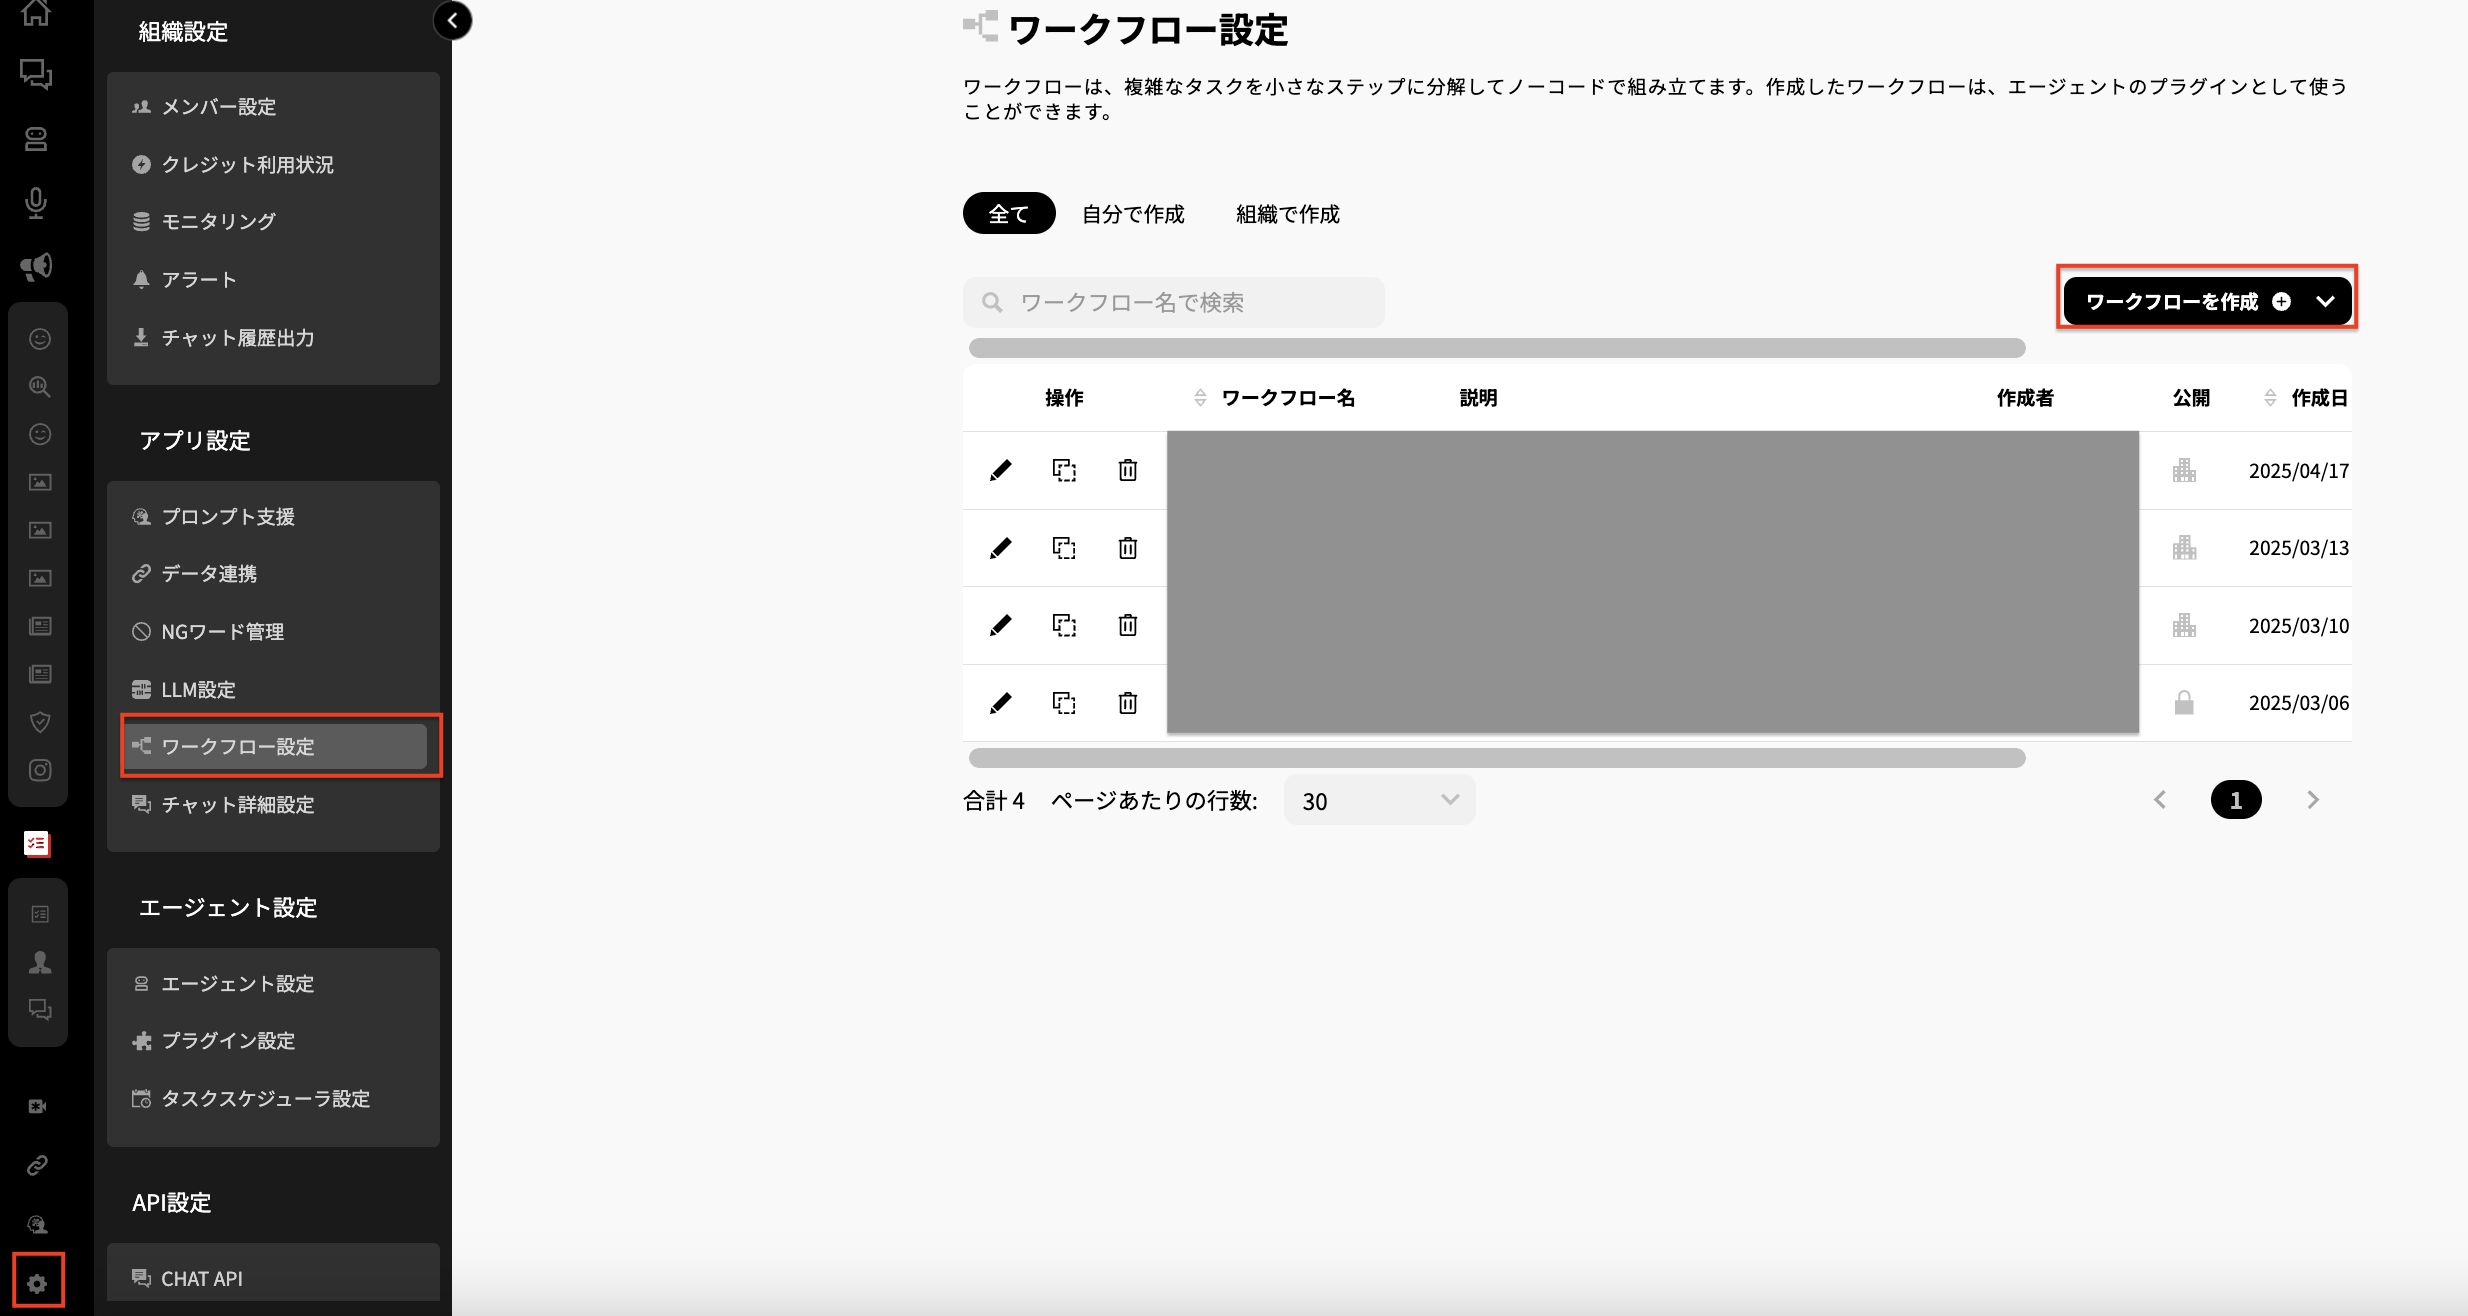This screenshot has height=1316, width=2468.
Task: Open the ワークフローを作成 dropdown arrow
Action: pyautogui.click(x=2327, y=300)
